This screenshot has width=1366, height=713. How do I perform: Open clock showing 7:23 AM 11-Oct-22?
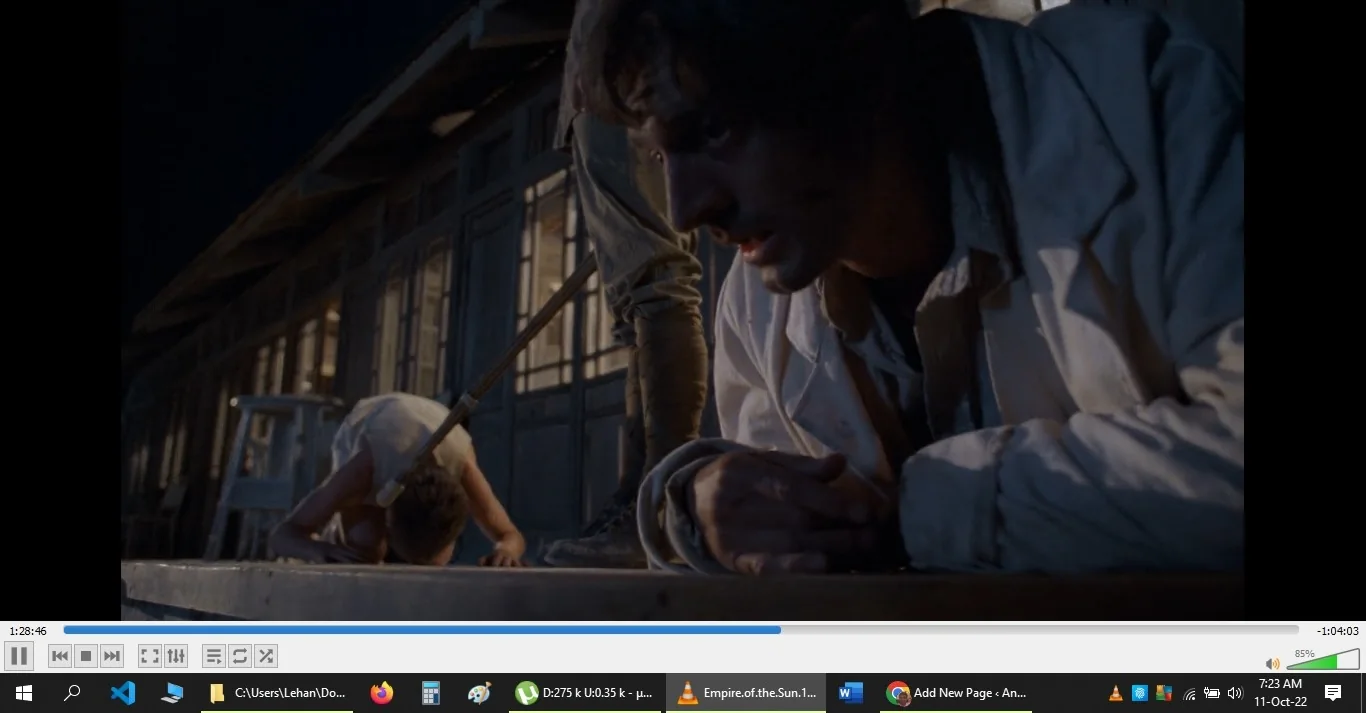pyautogui.click(x=1281, y=693)
